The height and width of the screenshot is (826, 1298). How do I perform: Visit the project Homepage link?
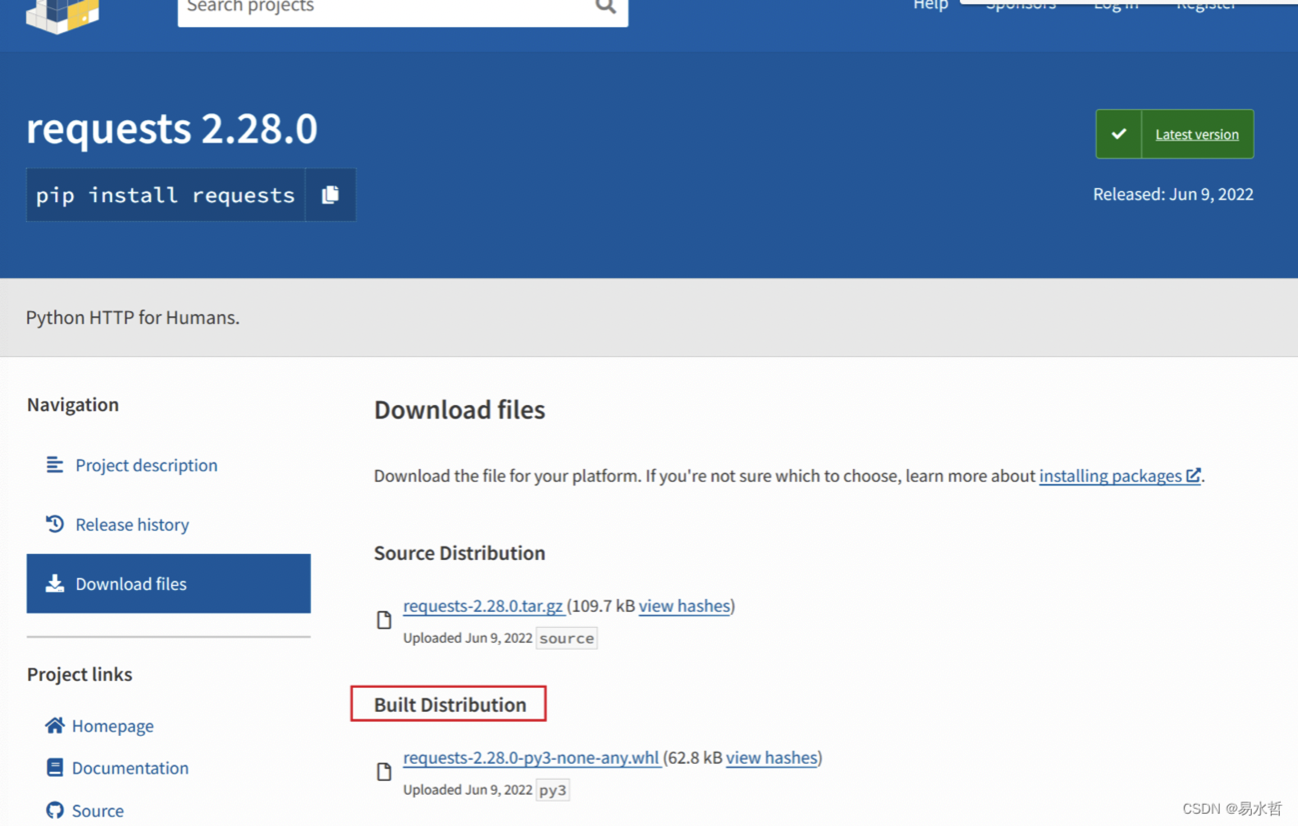tap(112, 726)
